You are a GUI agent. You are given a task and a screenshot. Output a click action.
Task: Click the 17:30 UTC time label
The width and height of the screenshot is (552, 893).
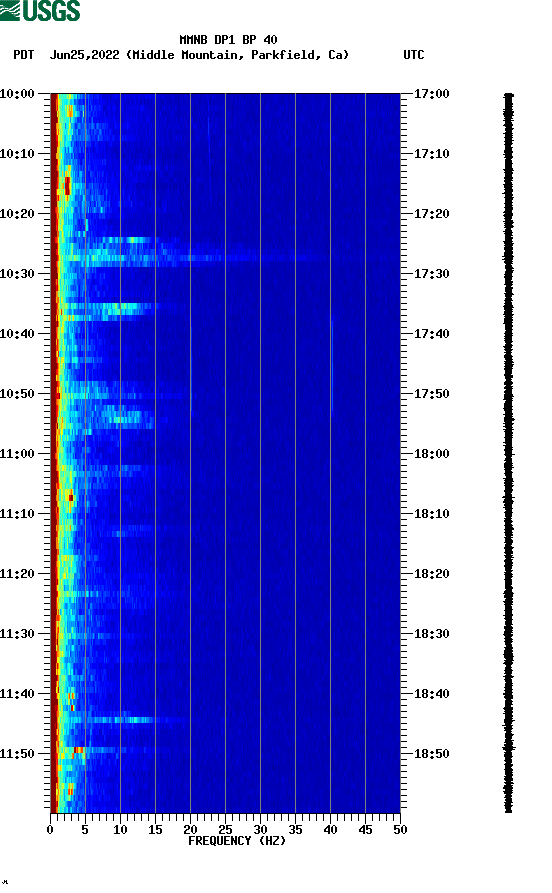[x=431, y=274]
